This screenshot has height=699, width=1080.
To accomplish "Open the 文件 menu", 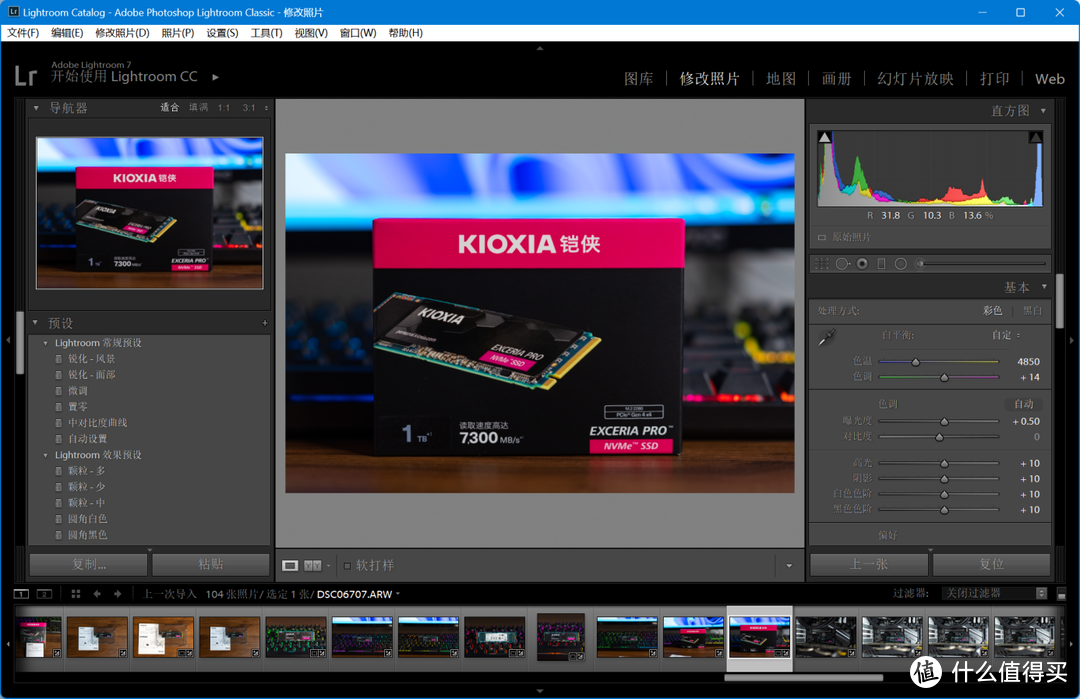I will pyautogui.click(x=22, y=32).
